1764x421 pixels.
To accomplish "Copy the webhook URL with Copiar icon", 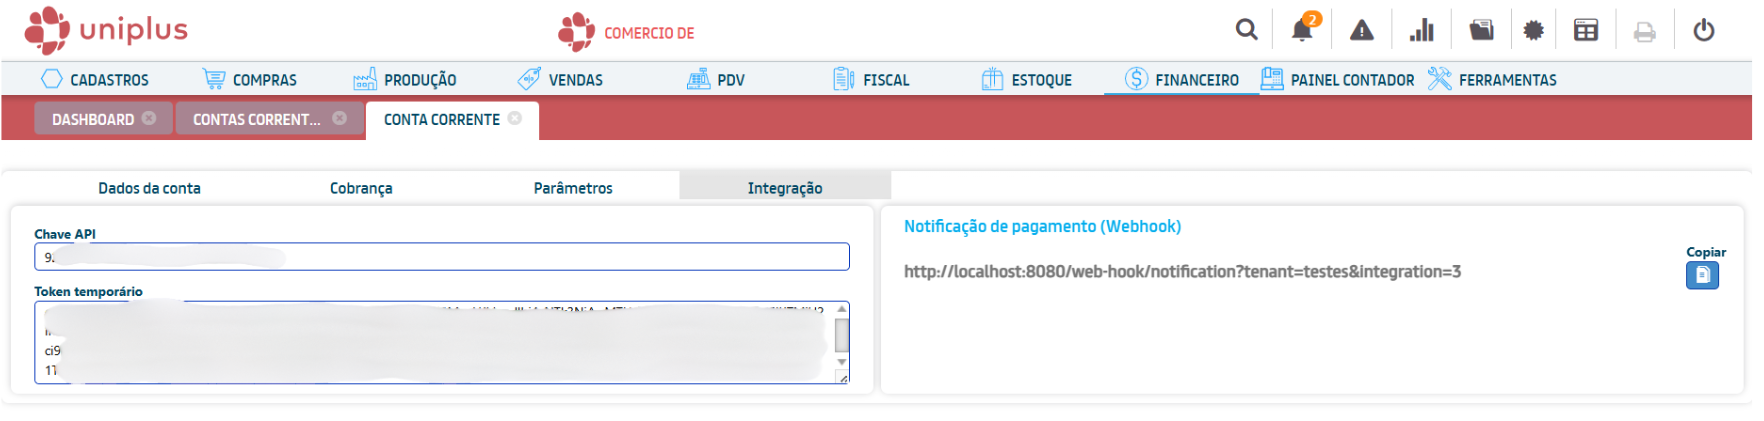I will pyautogui.click(x=1701, y=275).
